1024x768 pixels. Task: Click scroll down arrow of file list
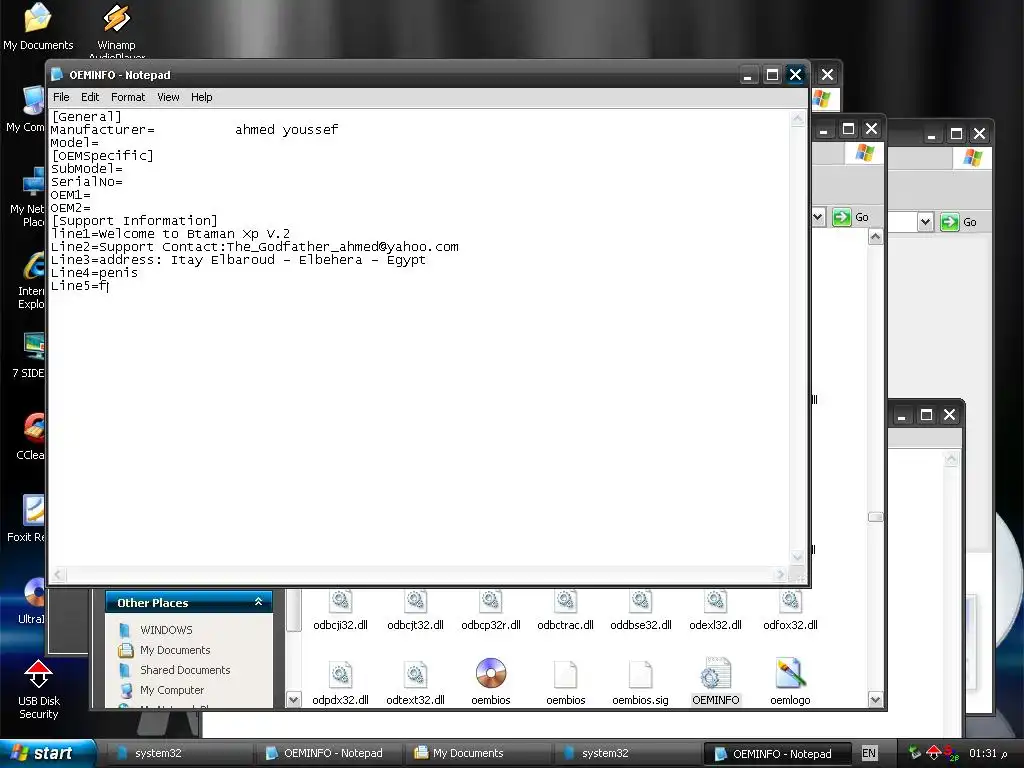click(x=876, y=699)
